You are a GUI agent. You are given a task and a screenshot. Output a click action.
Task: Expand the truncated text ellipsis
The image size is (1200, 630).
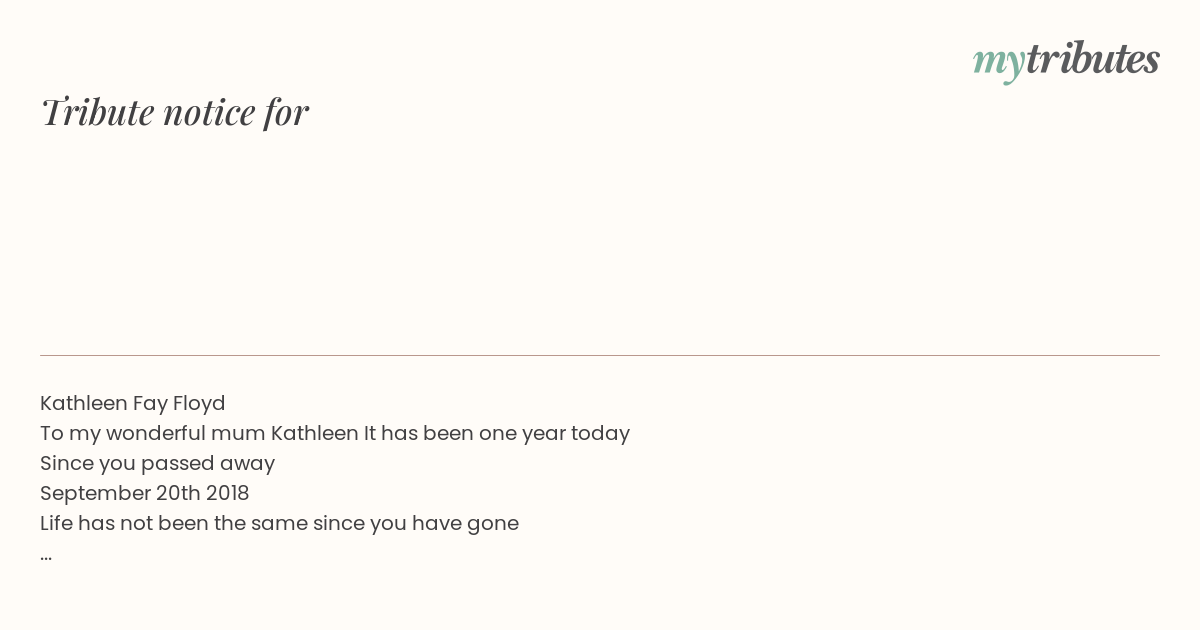click(x=46, y=556)
